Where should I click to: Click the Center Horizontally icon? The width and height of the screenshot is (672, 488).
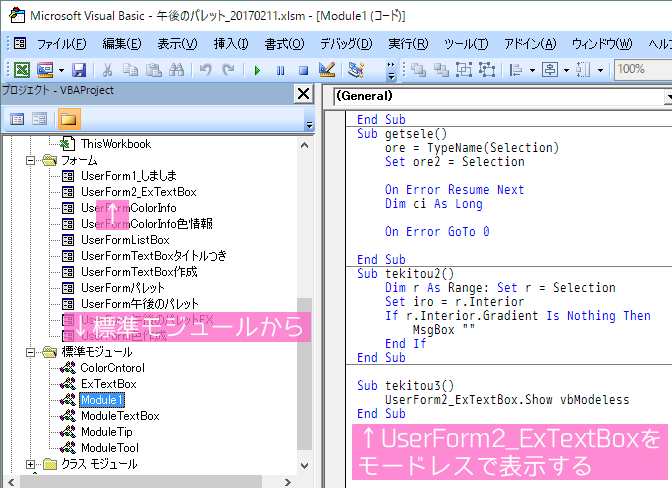pyautogui.click(x=550, y=69)
